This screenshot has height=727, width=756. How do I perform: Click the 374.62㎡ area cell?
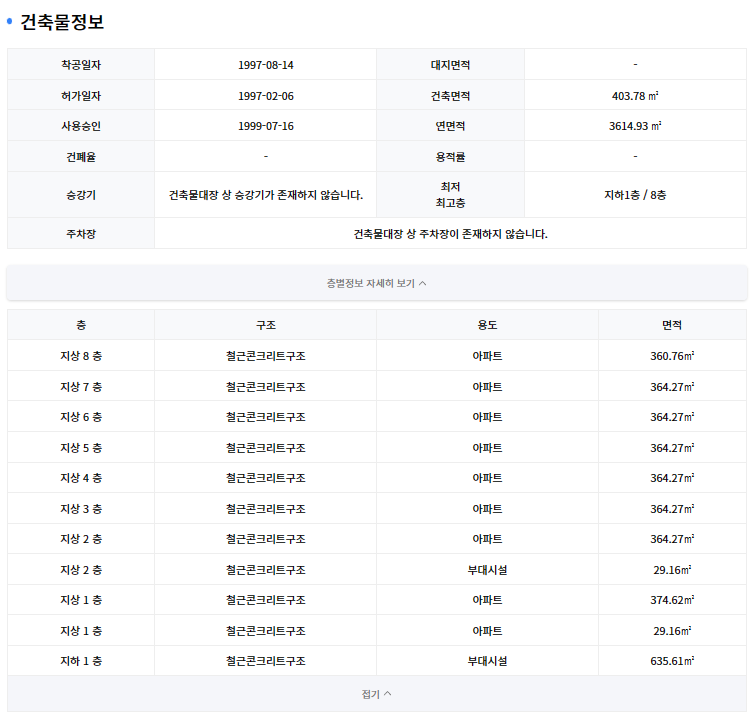(x=672, y=600)
